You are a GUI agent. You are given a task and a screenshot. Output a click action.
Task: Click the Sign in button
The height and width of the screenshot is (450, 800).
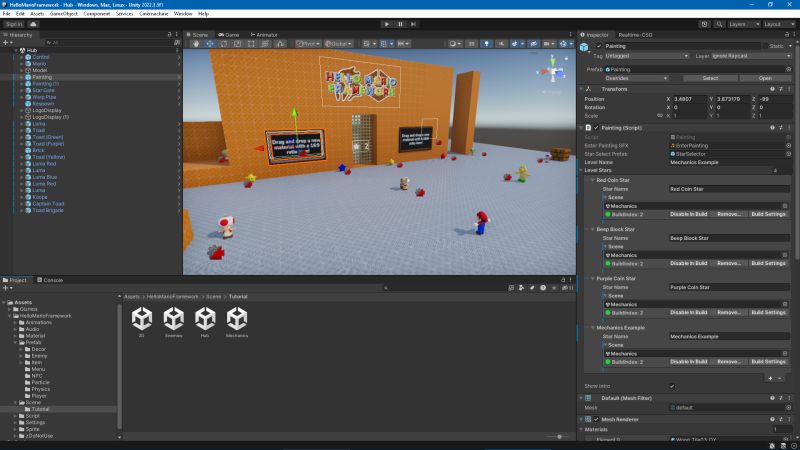(14, 24)
